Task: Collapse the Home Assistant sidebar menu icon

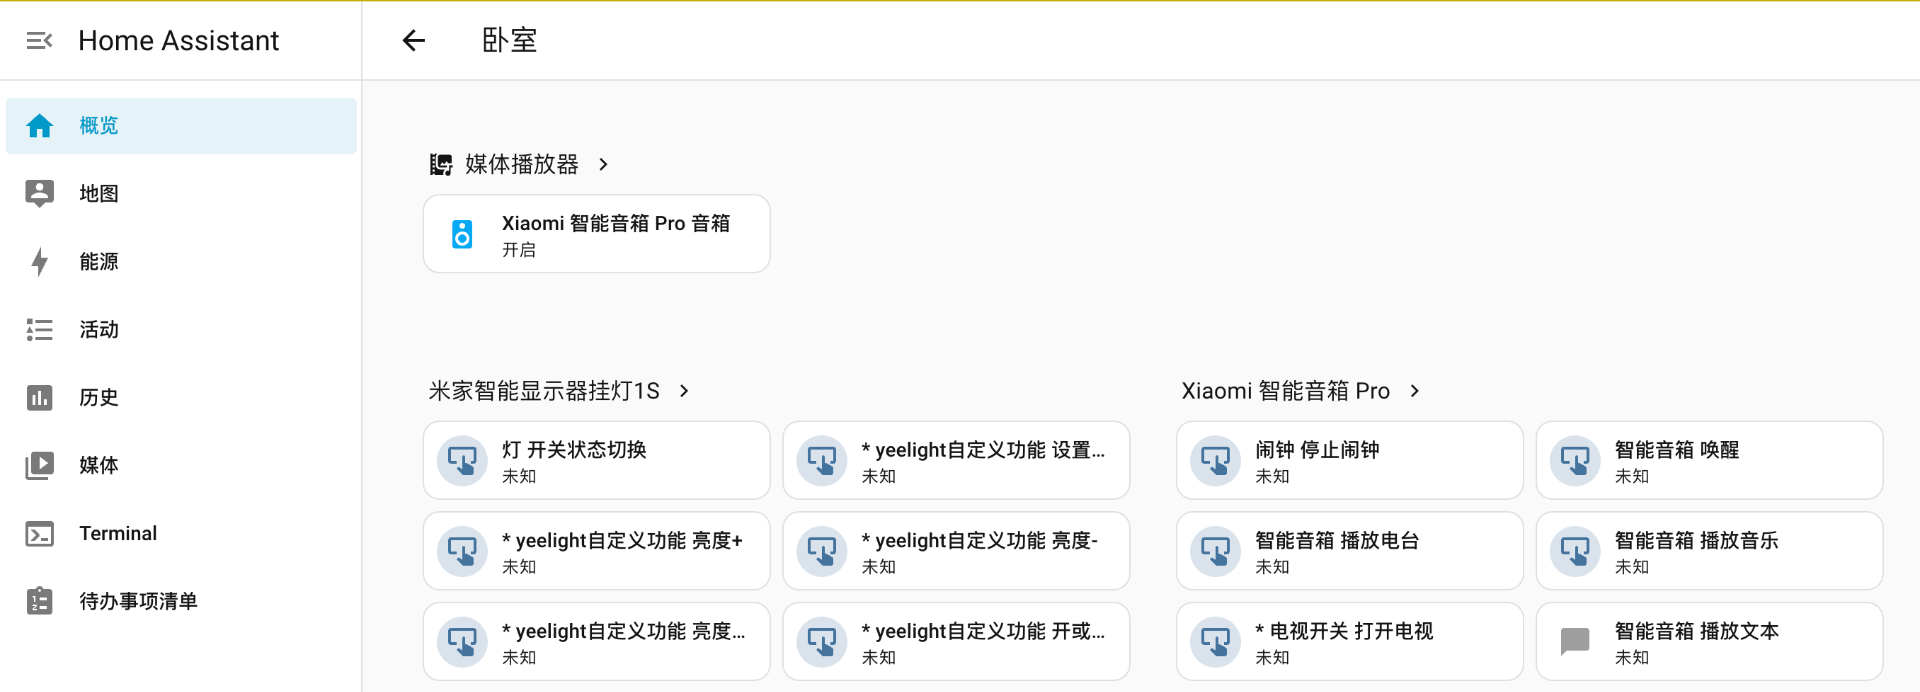Action: [39, 41]
